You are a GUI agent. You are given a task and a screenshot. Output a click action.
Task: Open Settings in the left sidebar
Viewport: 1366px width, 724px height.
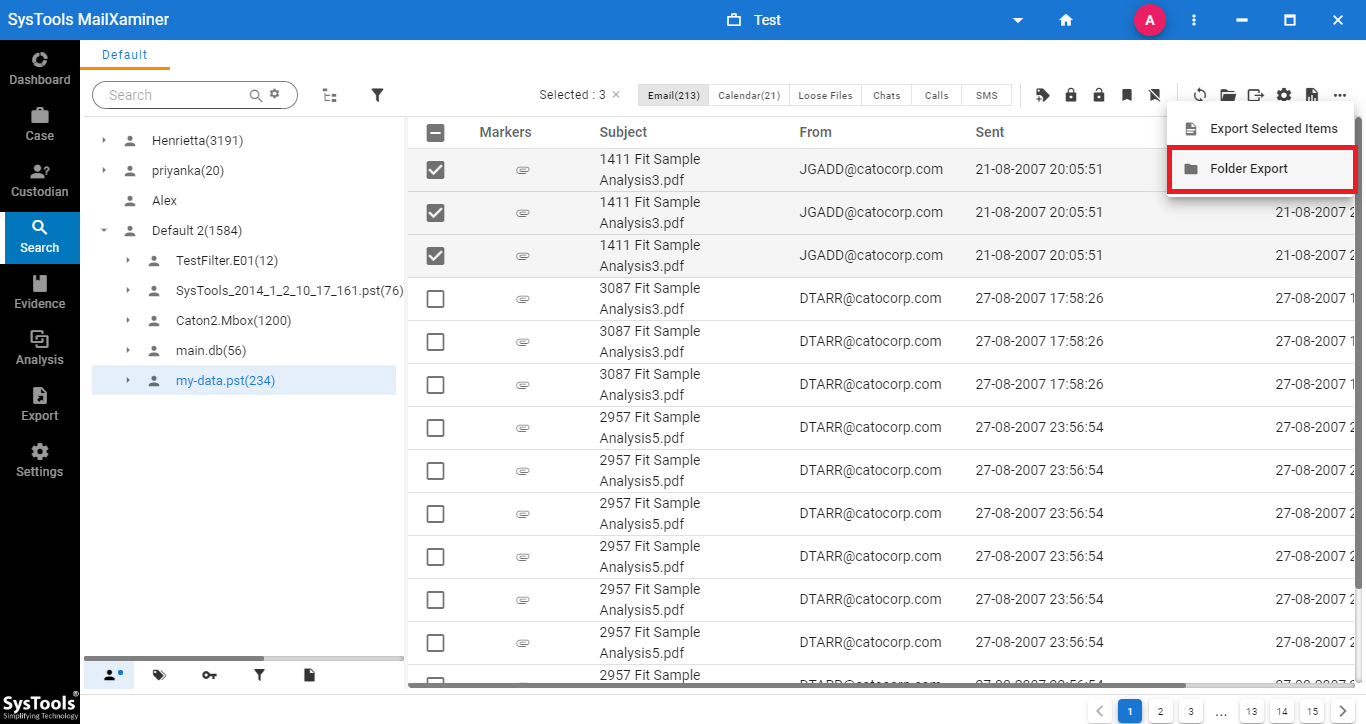click(40, 460)
